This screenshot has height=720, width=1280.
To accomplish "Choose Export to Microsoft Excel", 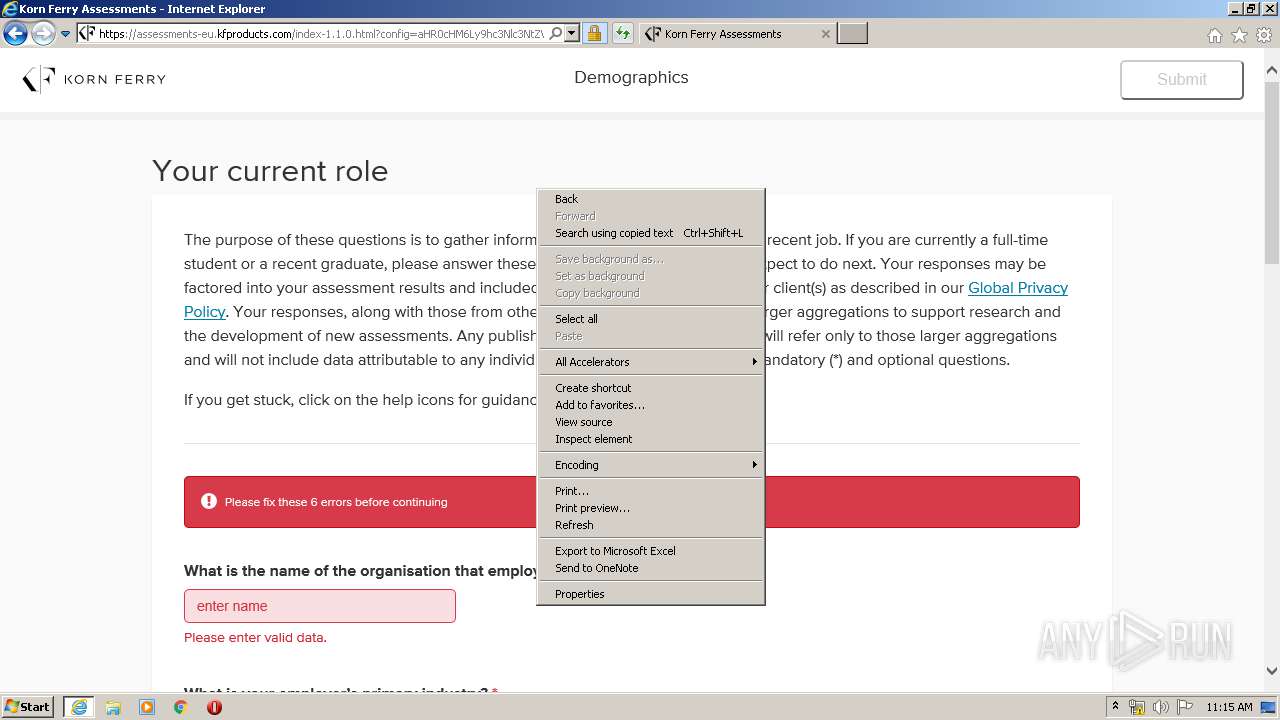I will pos(651,551).
